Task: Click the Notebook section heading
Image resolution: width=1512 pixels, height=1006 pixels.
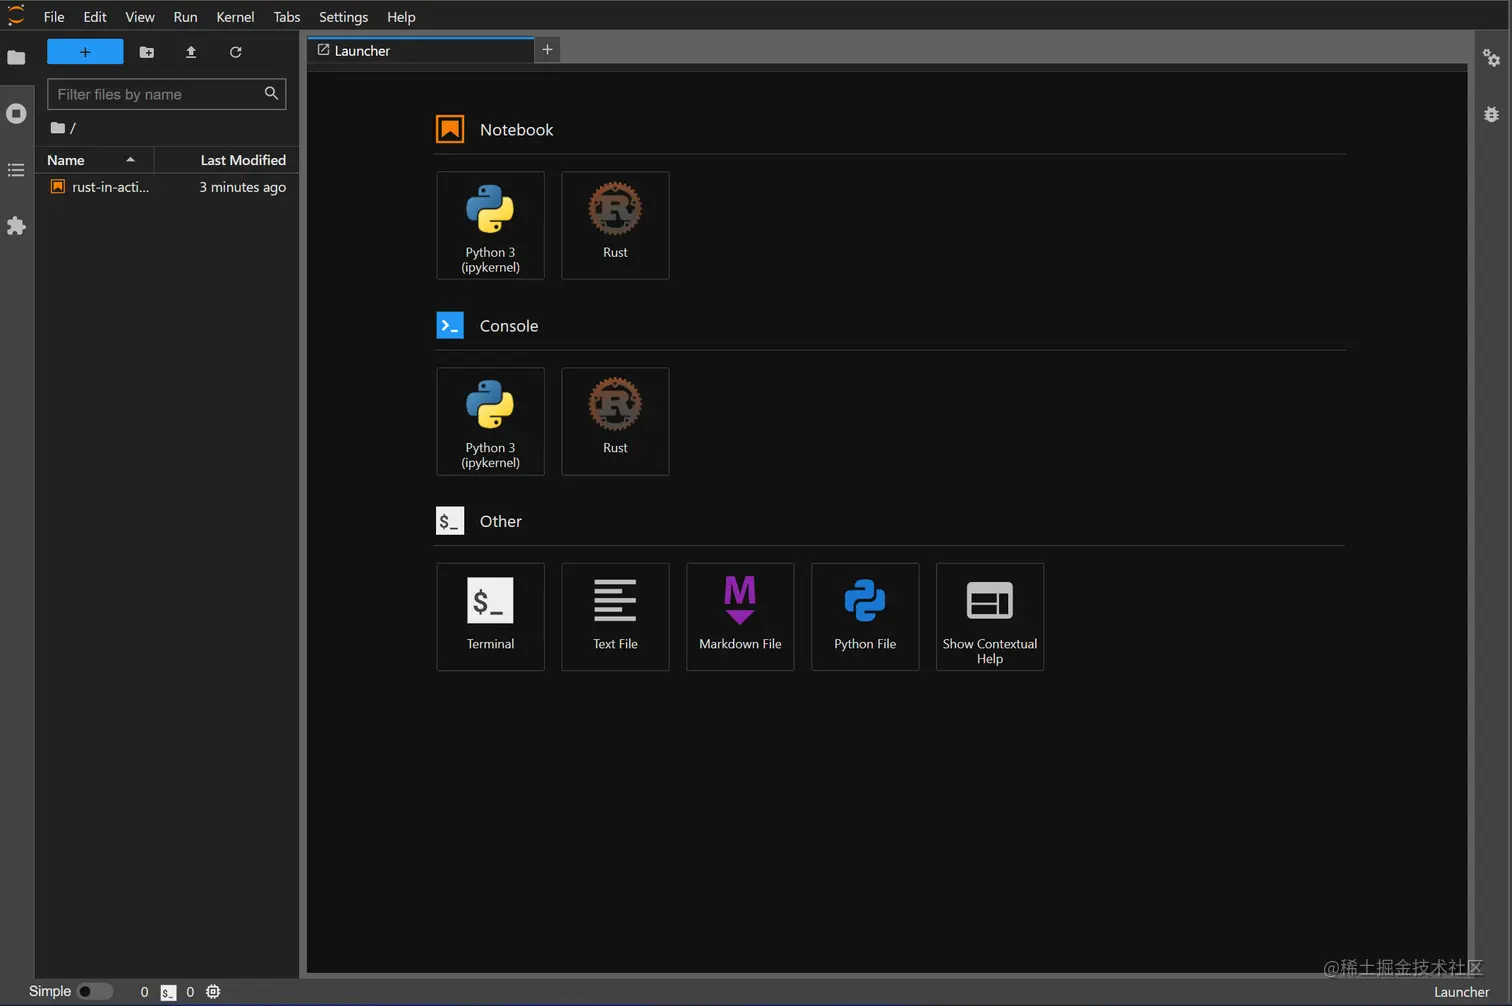Action: click(516, 130)
